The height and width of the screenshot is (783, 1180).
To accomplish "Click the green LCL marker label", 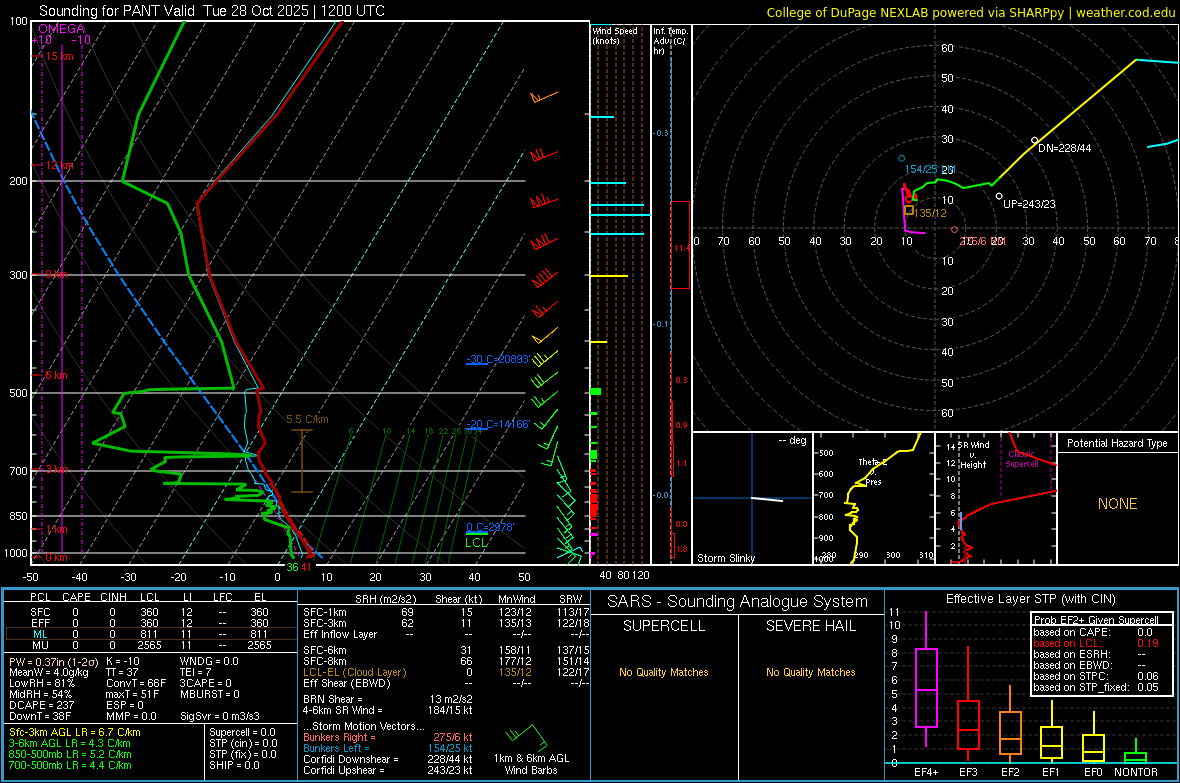I will (x=476, y=542).
